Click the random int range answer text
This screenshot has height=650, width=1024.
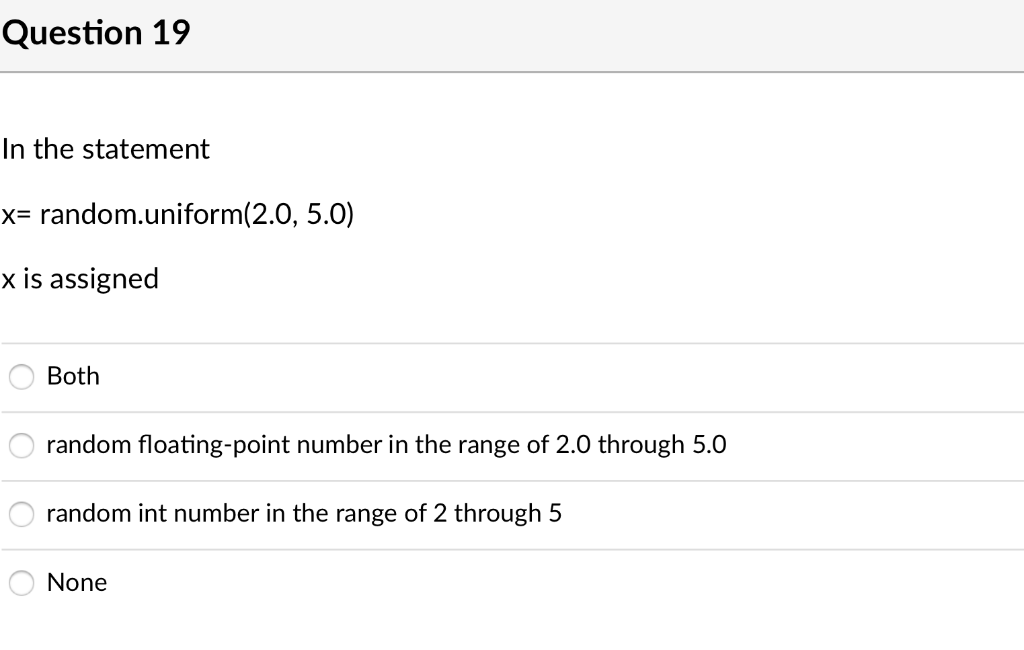point(304,513)
